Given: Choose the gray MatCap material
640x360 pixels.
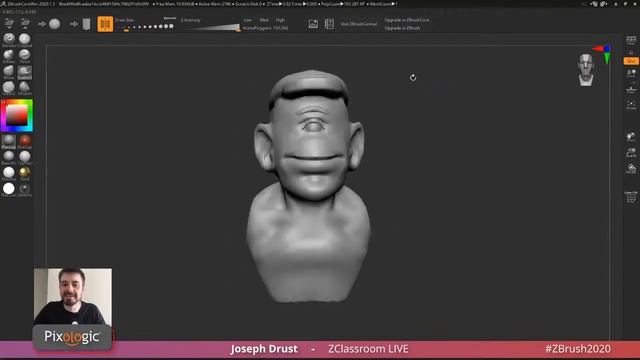Looking at the screenshot, I should tap(9, 141).
